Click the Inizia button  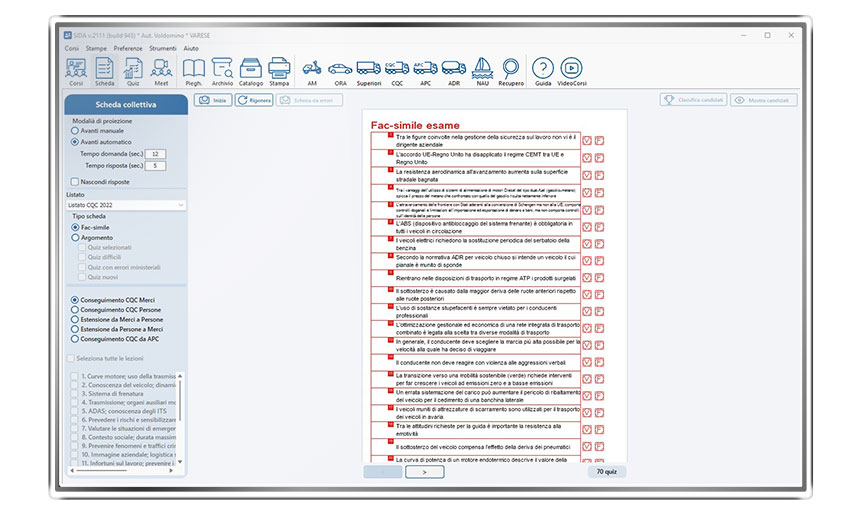[213, 100]
